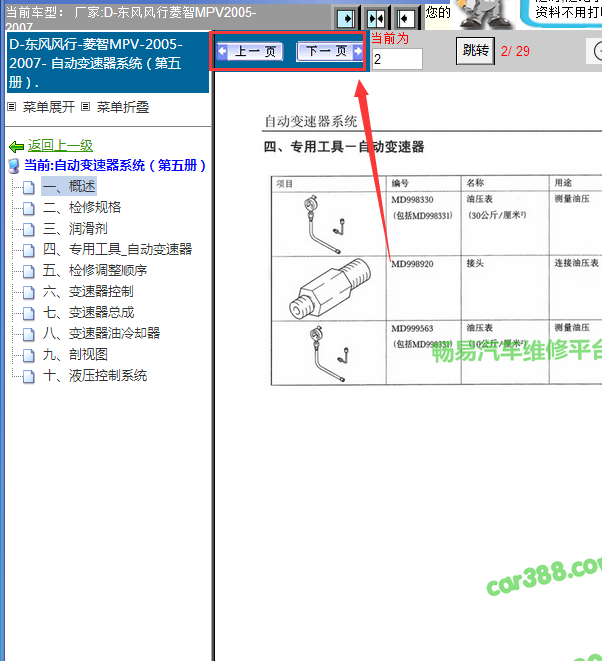Expand all menus via 菜单展开

48,107
